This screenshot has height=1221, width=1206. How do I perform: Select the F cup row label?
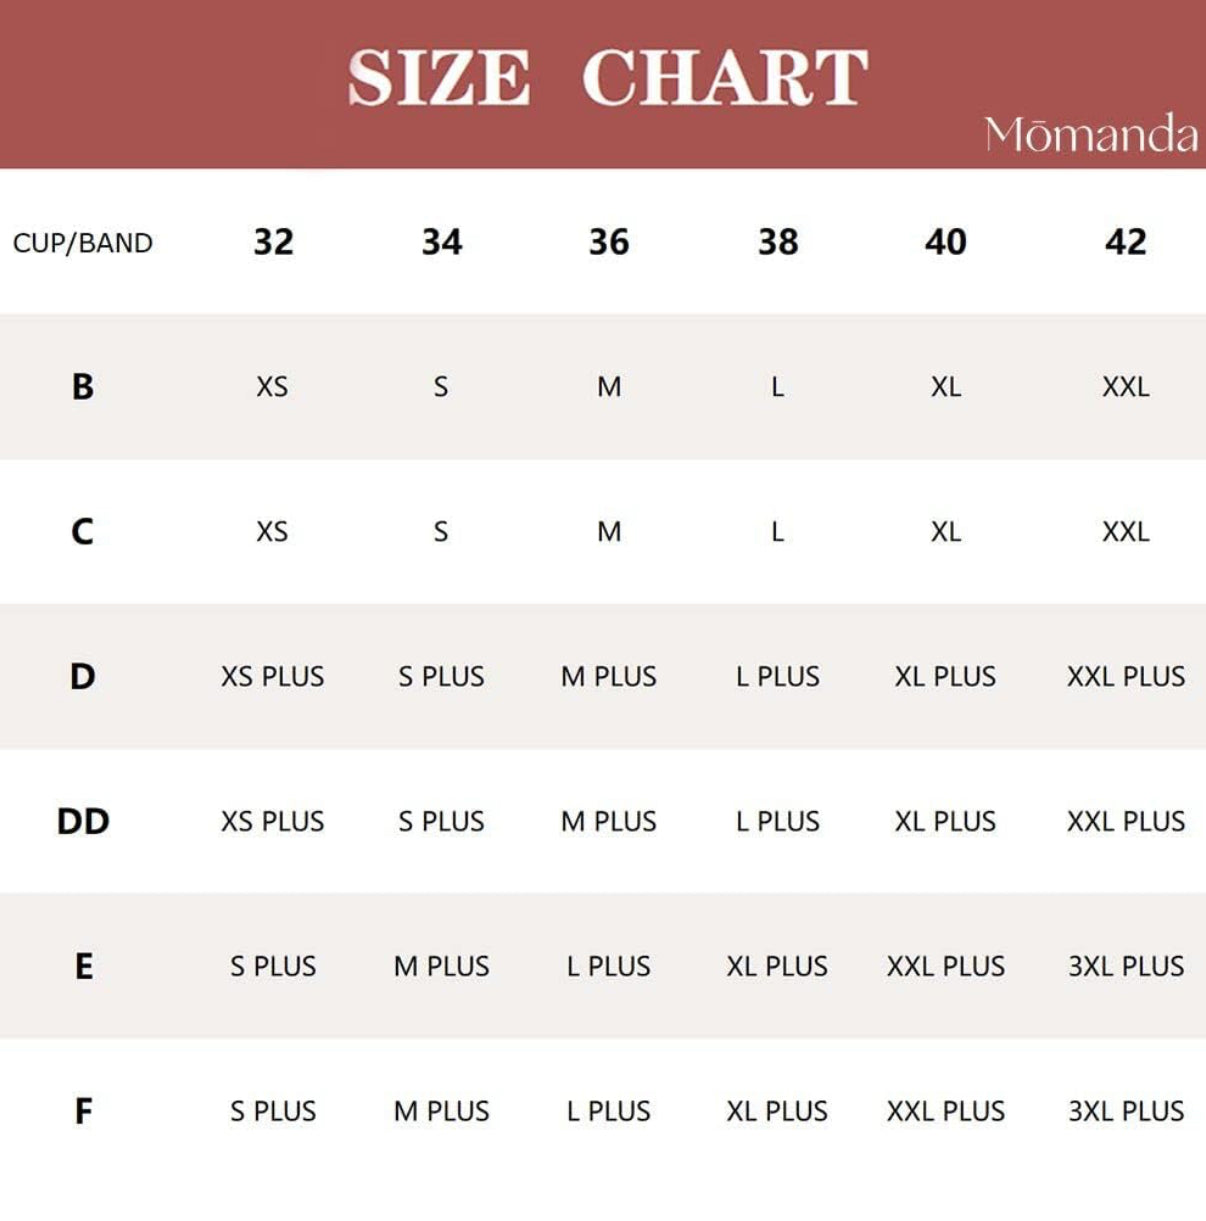pyautogui.click(x=84, y=1111)
